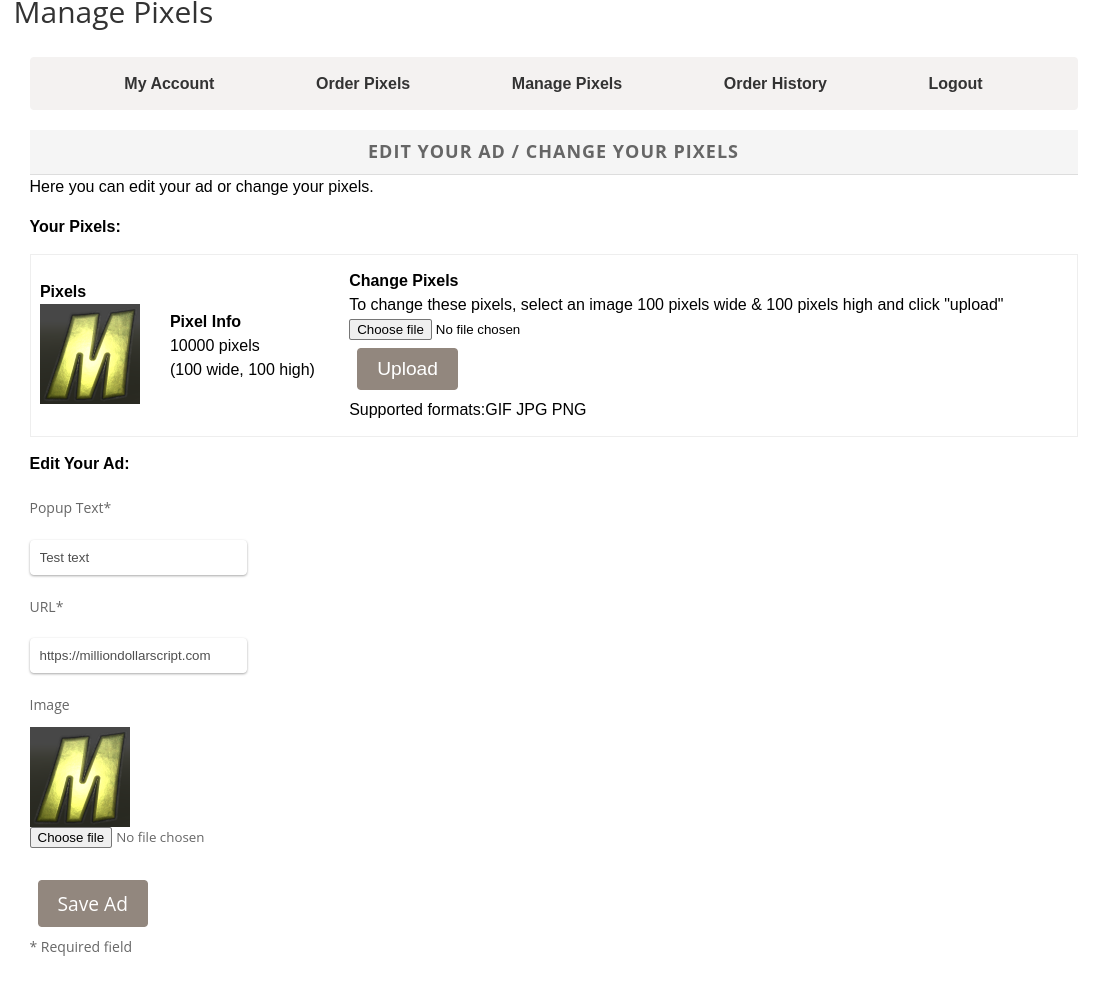Click Choose file under Change Pixels
Image resolution: width=1117 pixels, height=997 pixels.
pos(390,330)
